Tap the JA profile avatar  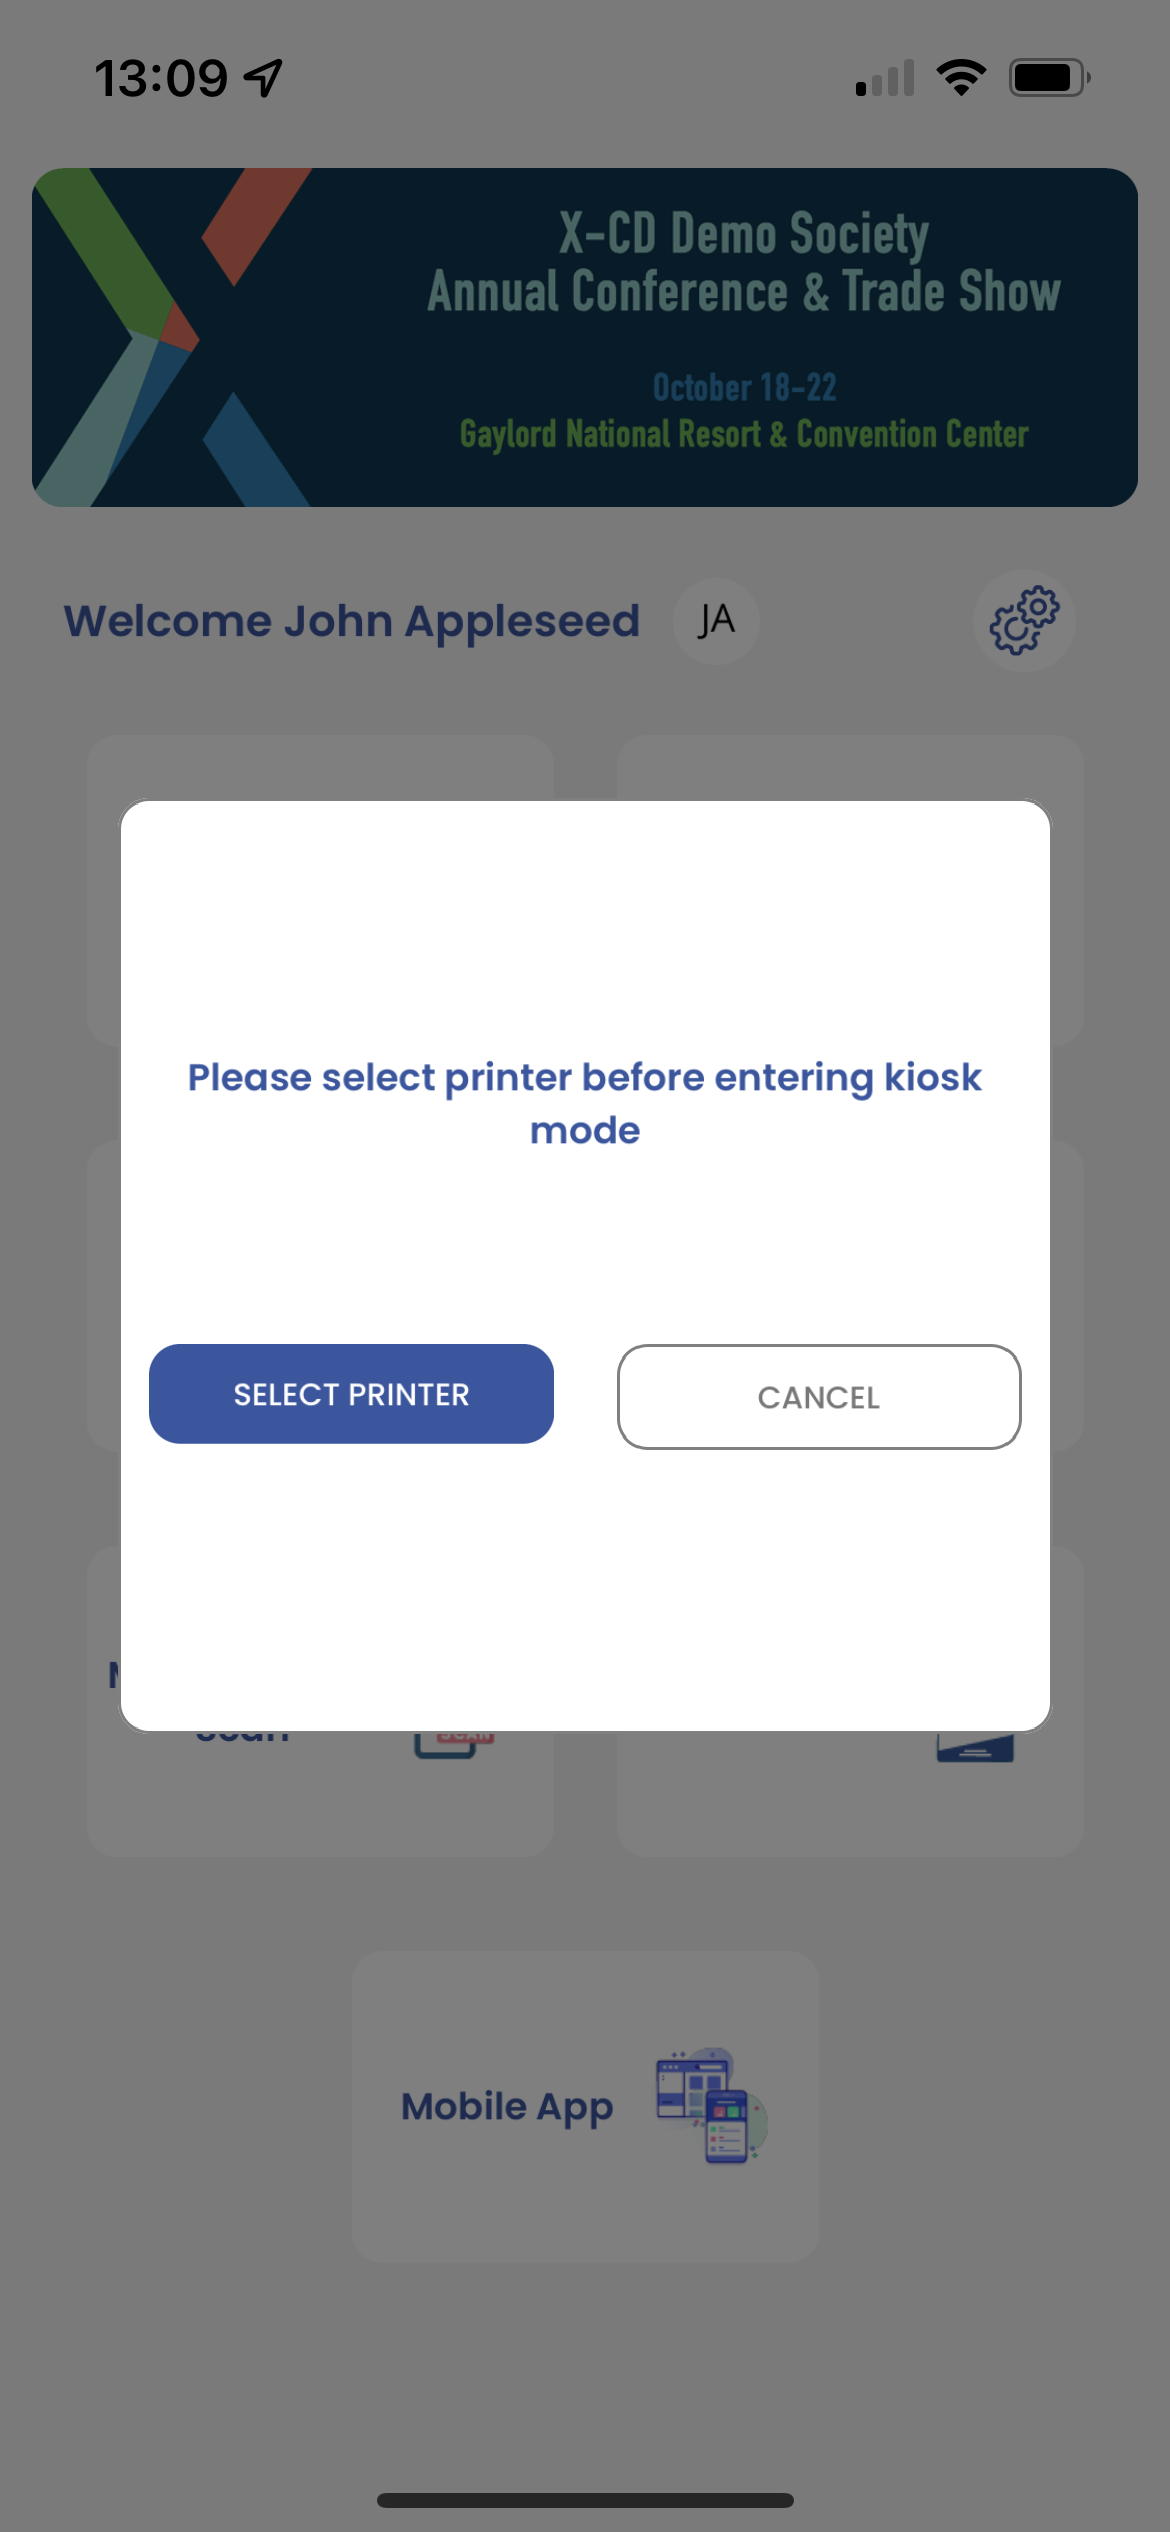[716, 621]
